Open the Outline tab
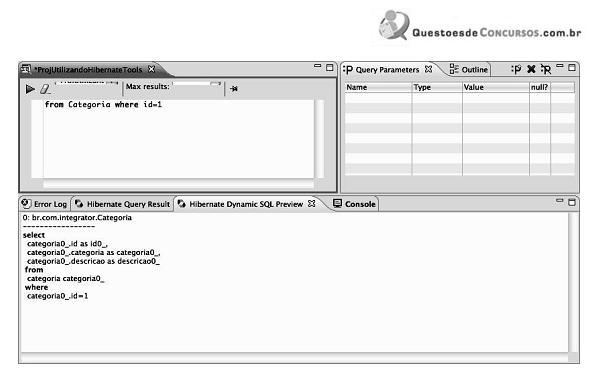This screenshot has width=592, height=369. point(469,69)
